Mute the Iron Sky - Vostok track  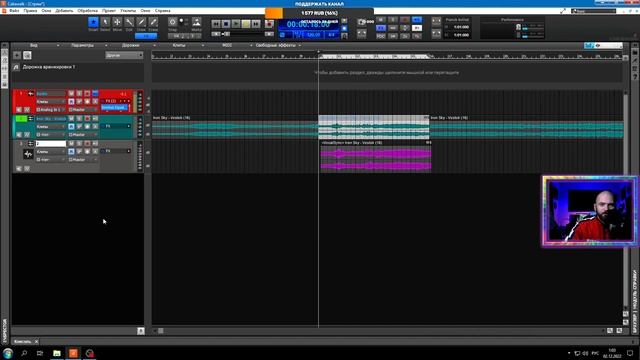click(71, 118)
